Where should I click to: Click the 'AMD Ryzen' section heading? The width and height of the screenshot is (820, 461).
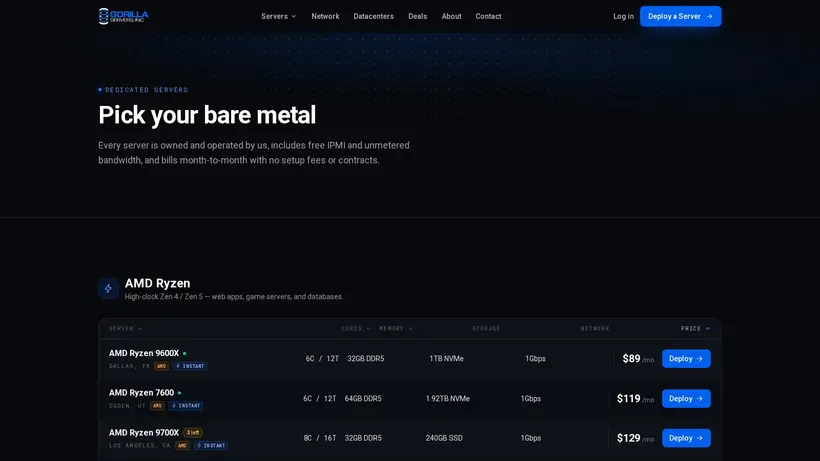pyautogui.click(x=157, y=283)
